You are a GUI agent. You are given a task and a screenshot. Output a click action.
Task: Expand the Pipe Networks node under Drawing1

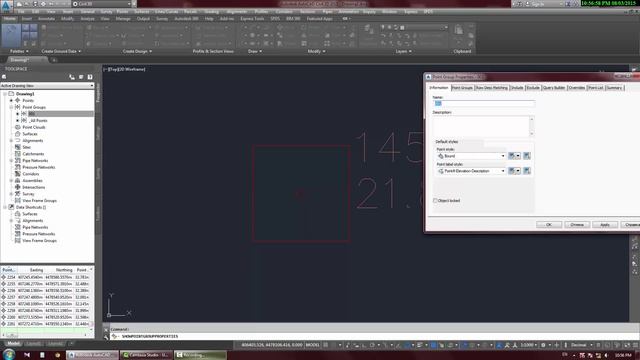coord(11,160)
